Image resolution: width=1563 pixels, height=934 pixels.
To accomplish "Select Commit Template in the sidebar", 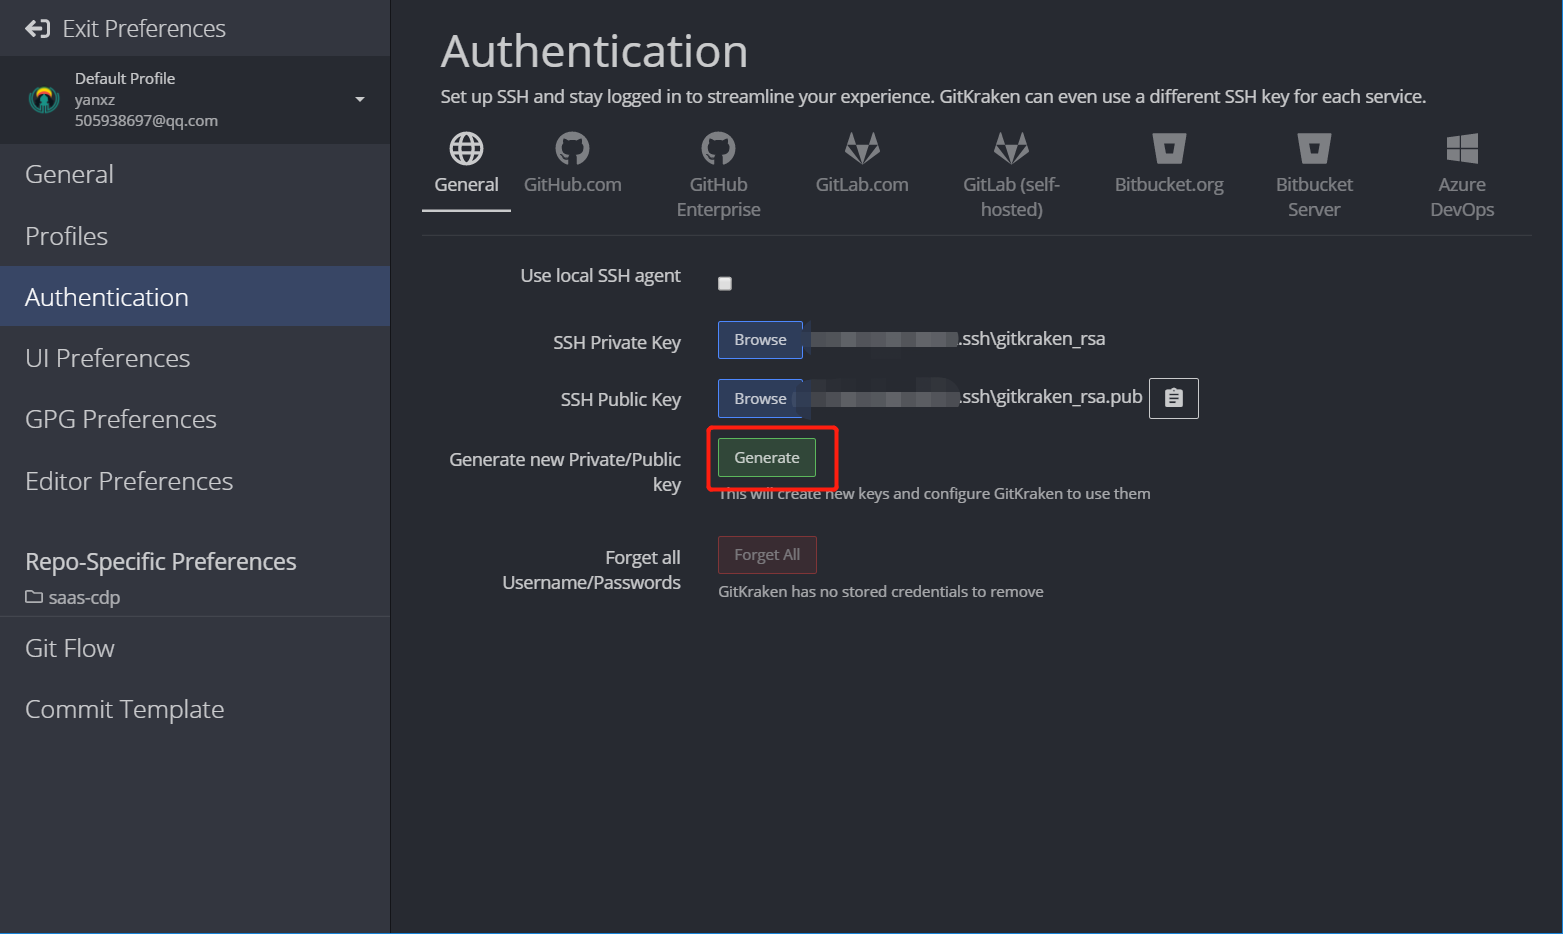I will pyautogui.click(x=124, y=709).
